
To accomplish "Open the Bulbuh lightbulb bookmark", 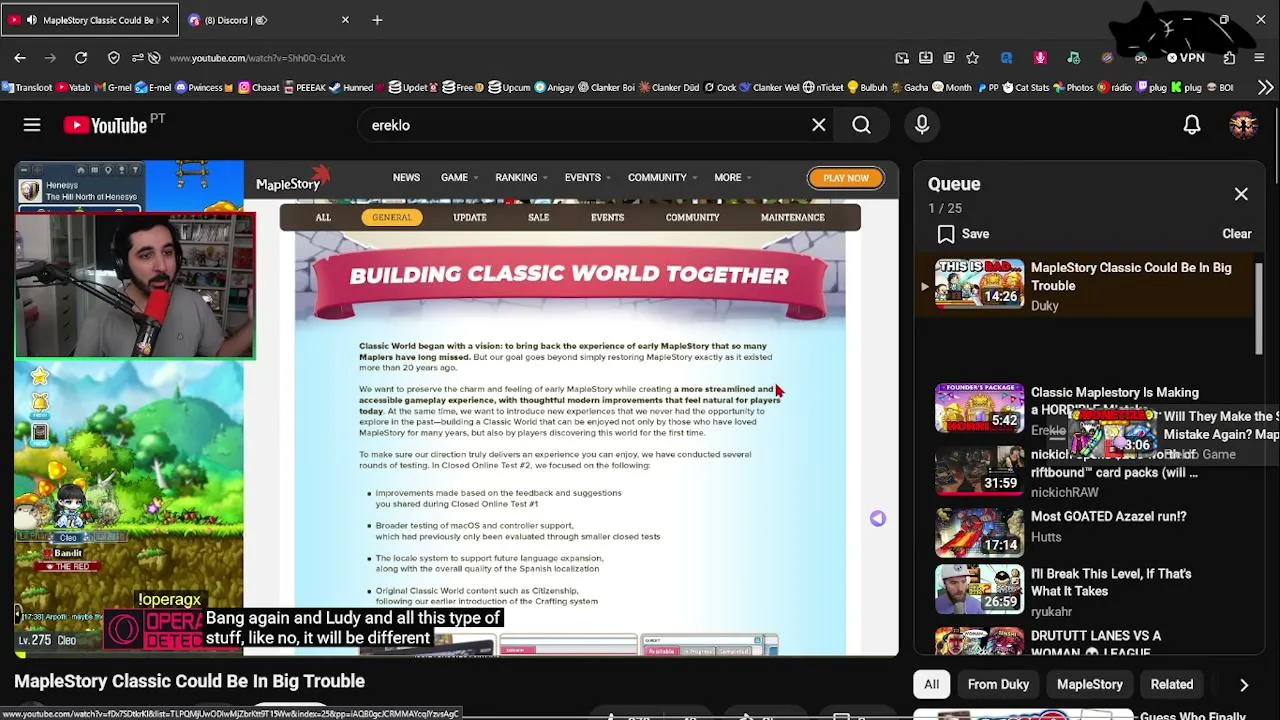I will point(866,88).
